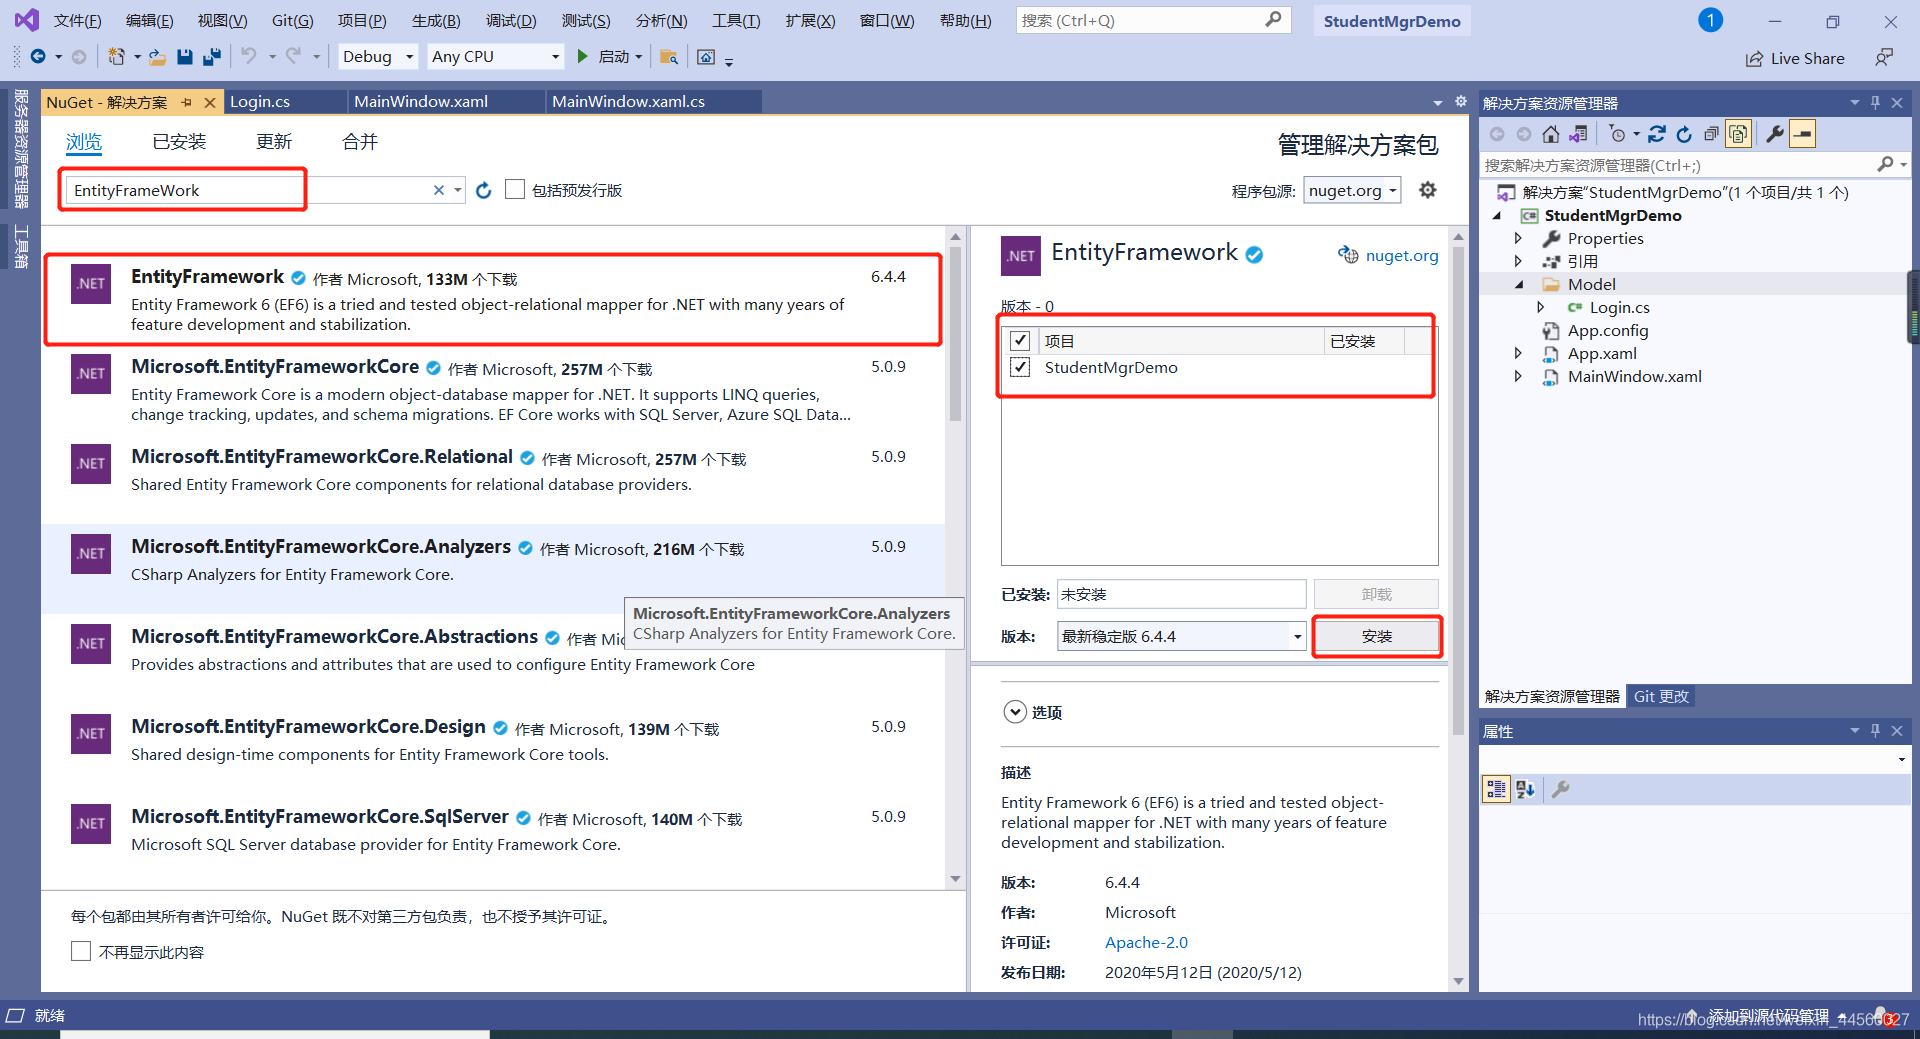The height and width of the screenshot is (1039, 1920).
Task: Click the Visual Studio search box (Ctrl+Q)
Action: tap(1153, 20)
